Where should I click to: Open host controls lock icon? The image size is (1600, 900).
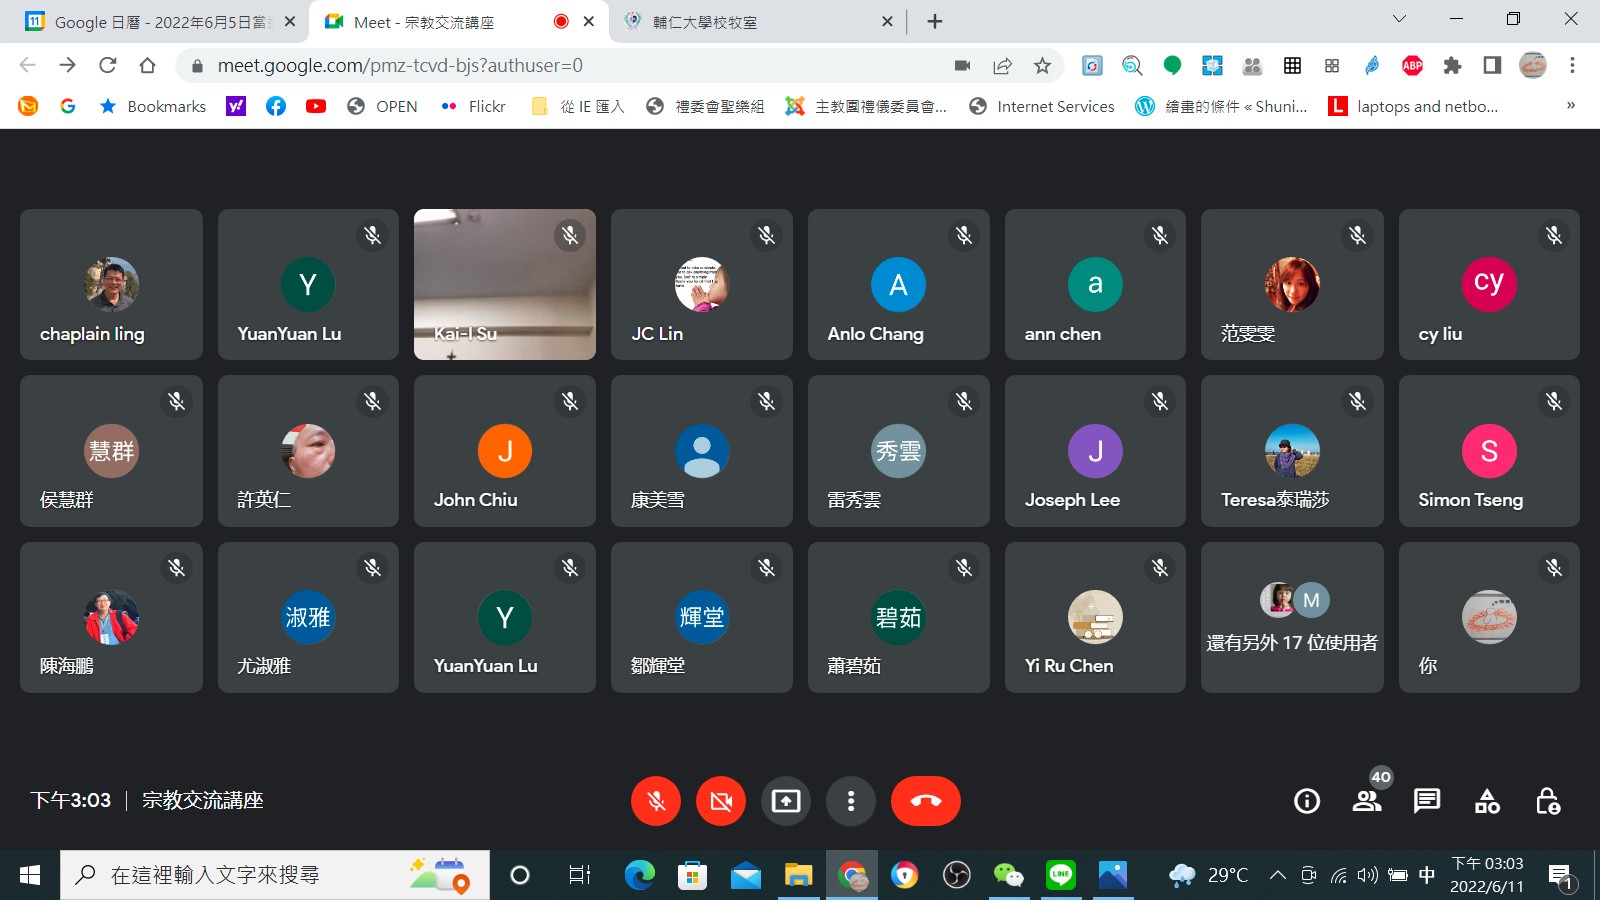click(1547, 801)
